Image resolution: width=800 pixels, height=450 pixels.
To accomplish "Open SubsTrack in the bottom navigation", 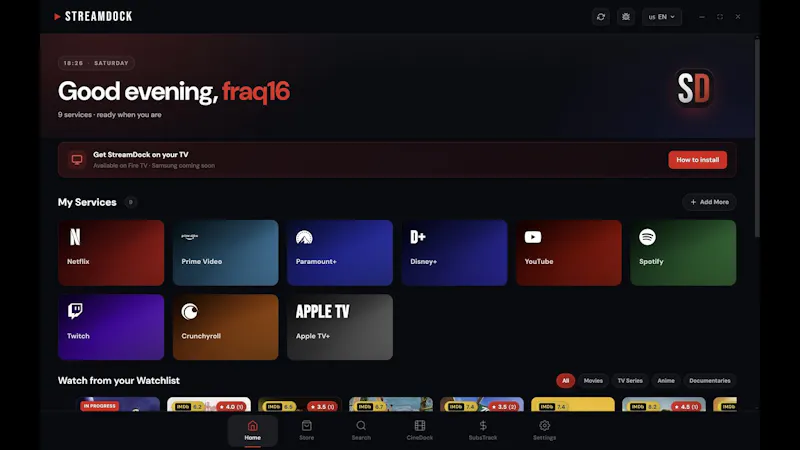I will coord(483,431).
